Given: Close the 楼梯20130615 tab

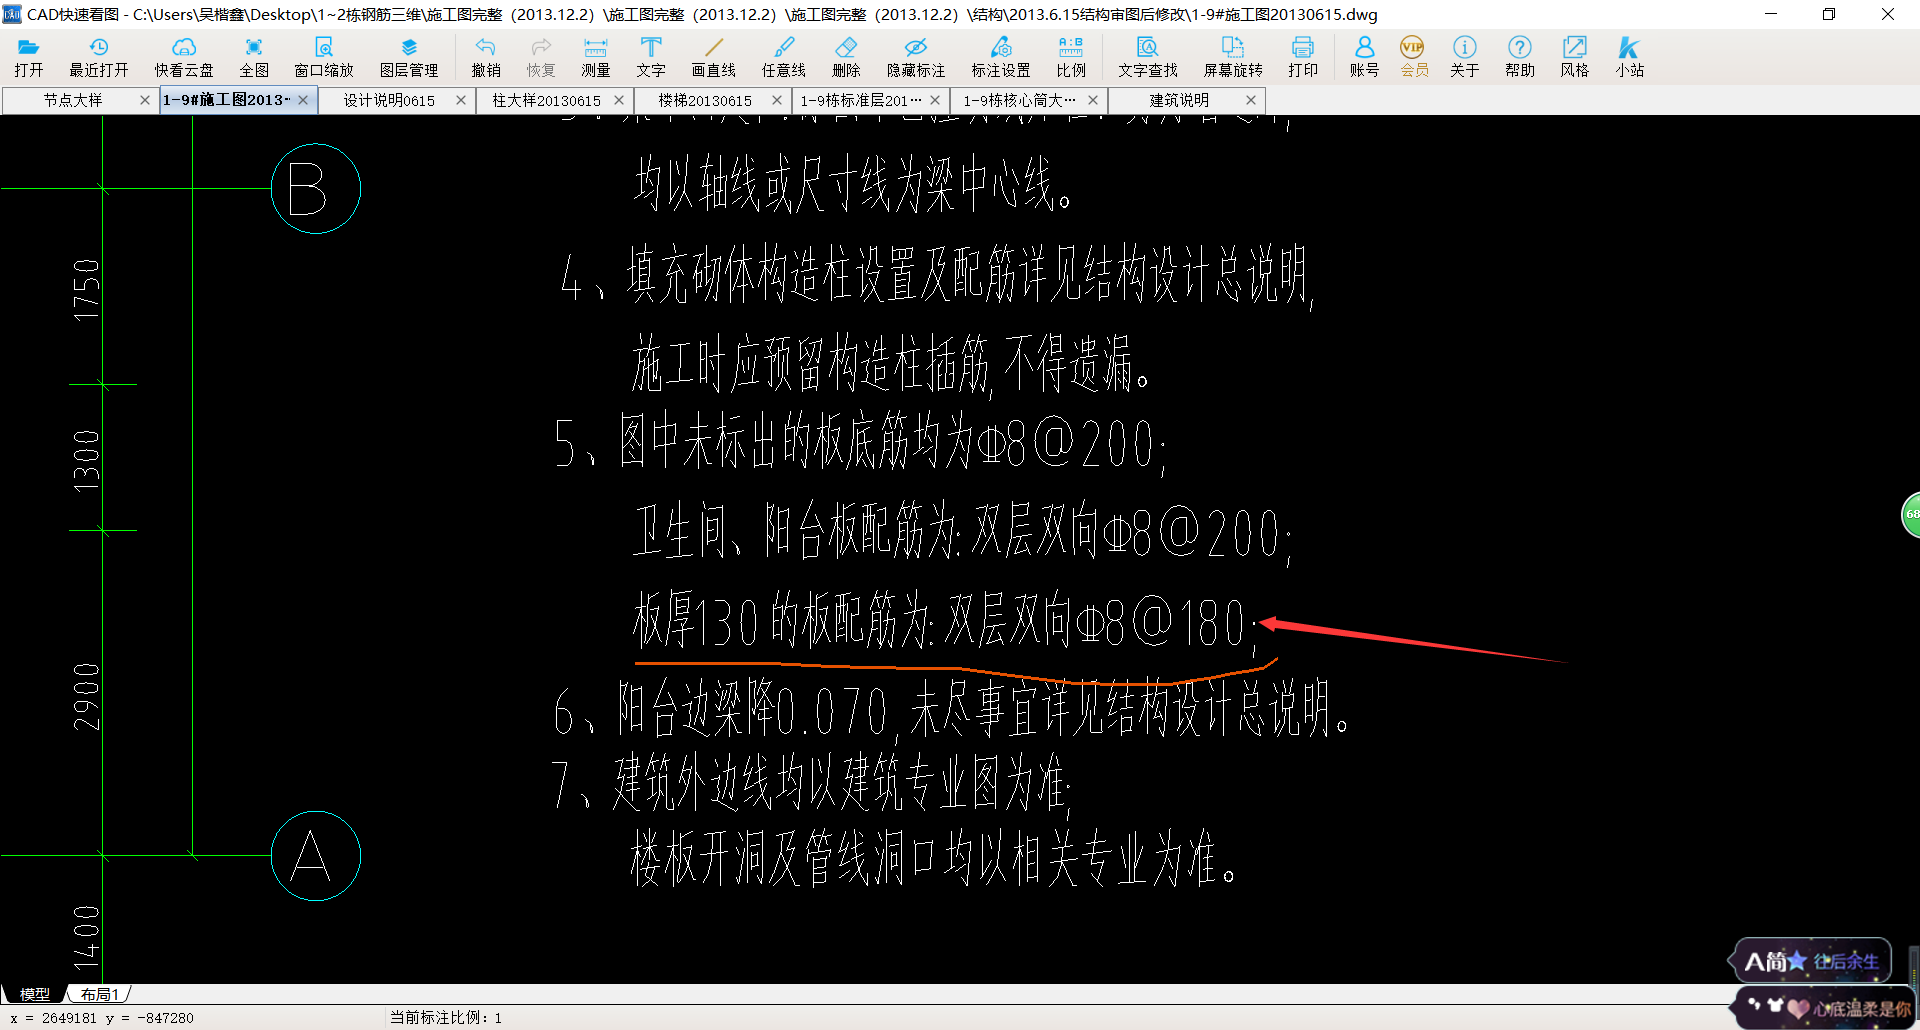Looking at the screenshot, I should [x=777, y=100].
